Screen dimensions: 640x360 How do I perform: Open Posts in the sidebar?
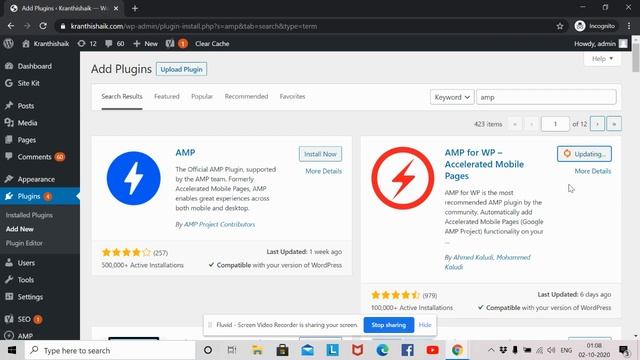coord(25,106)
